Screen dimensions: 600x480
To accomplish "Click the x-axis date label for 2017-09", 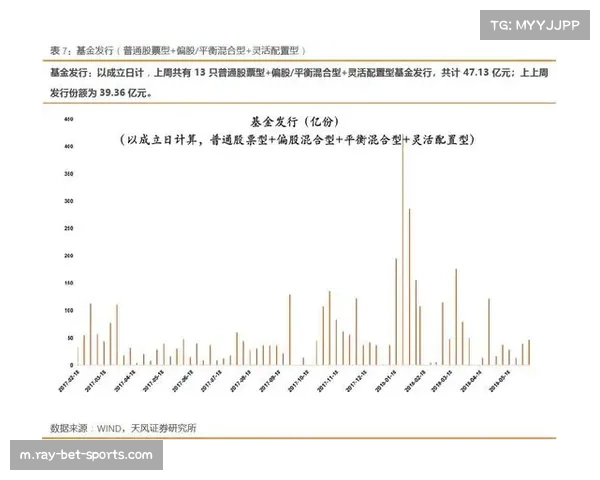I will 269,381.
